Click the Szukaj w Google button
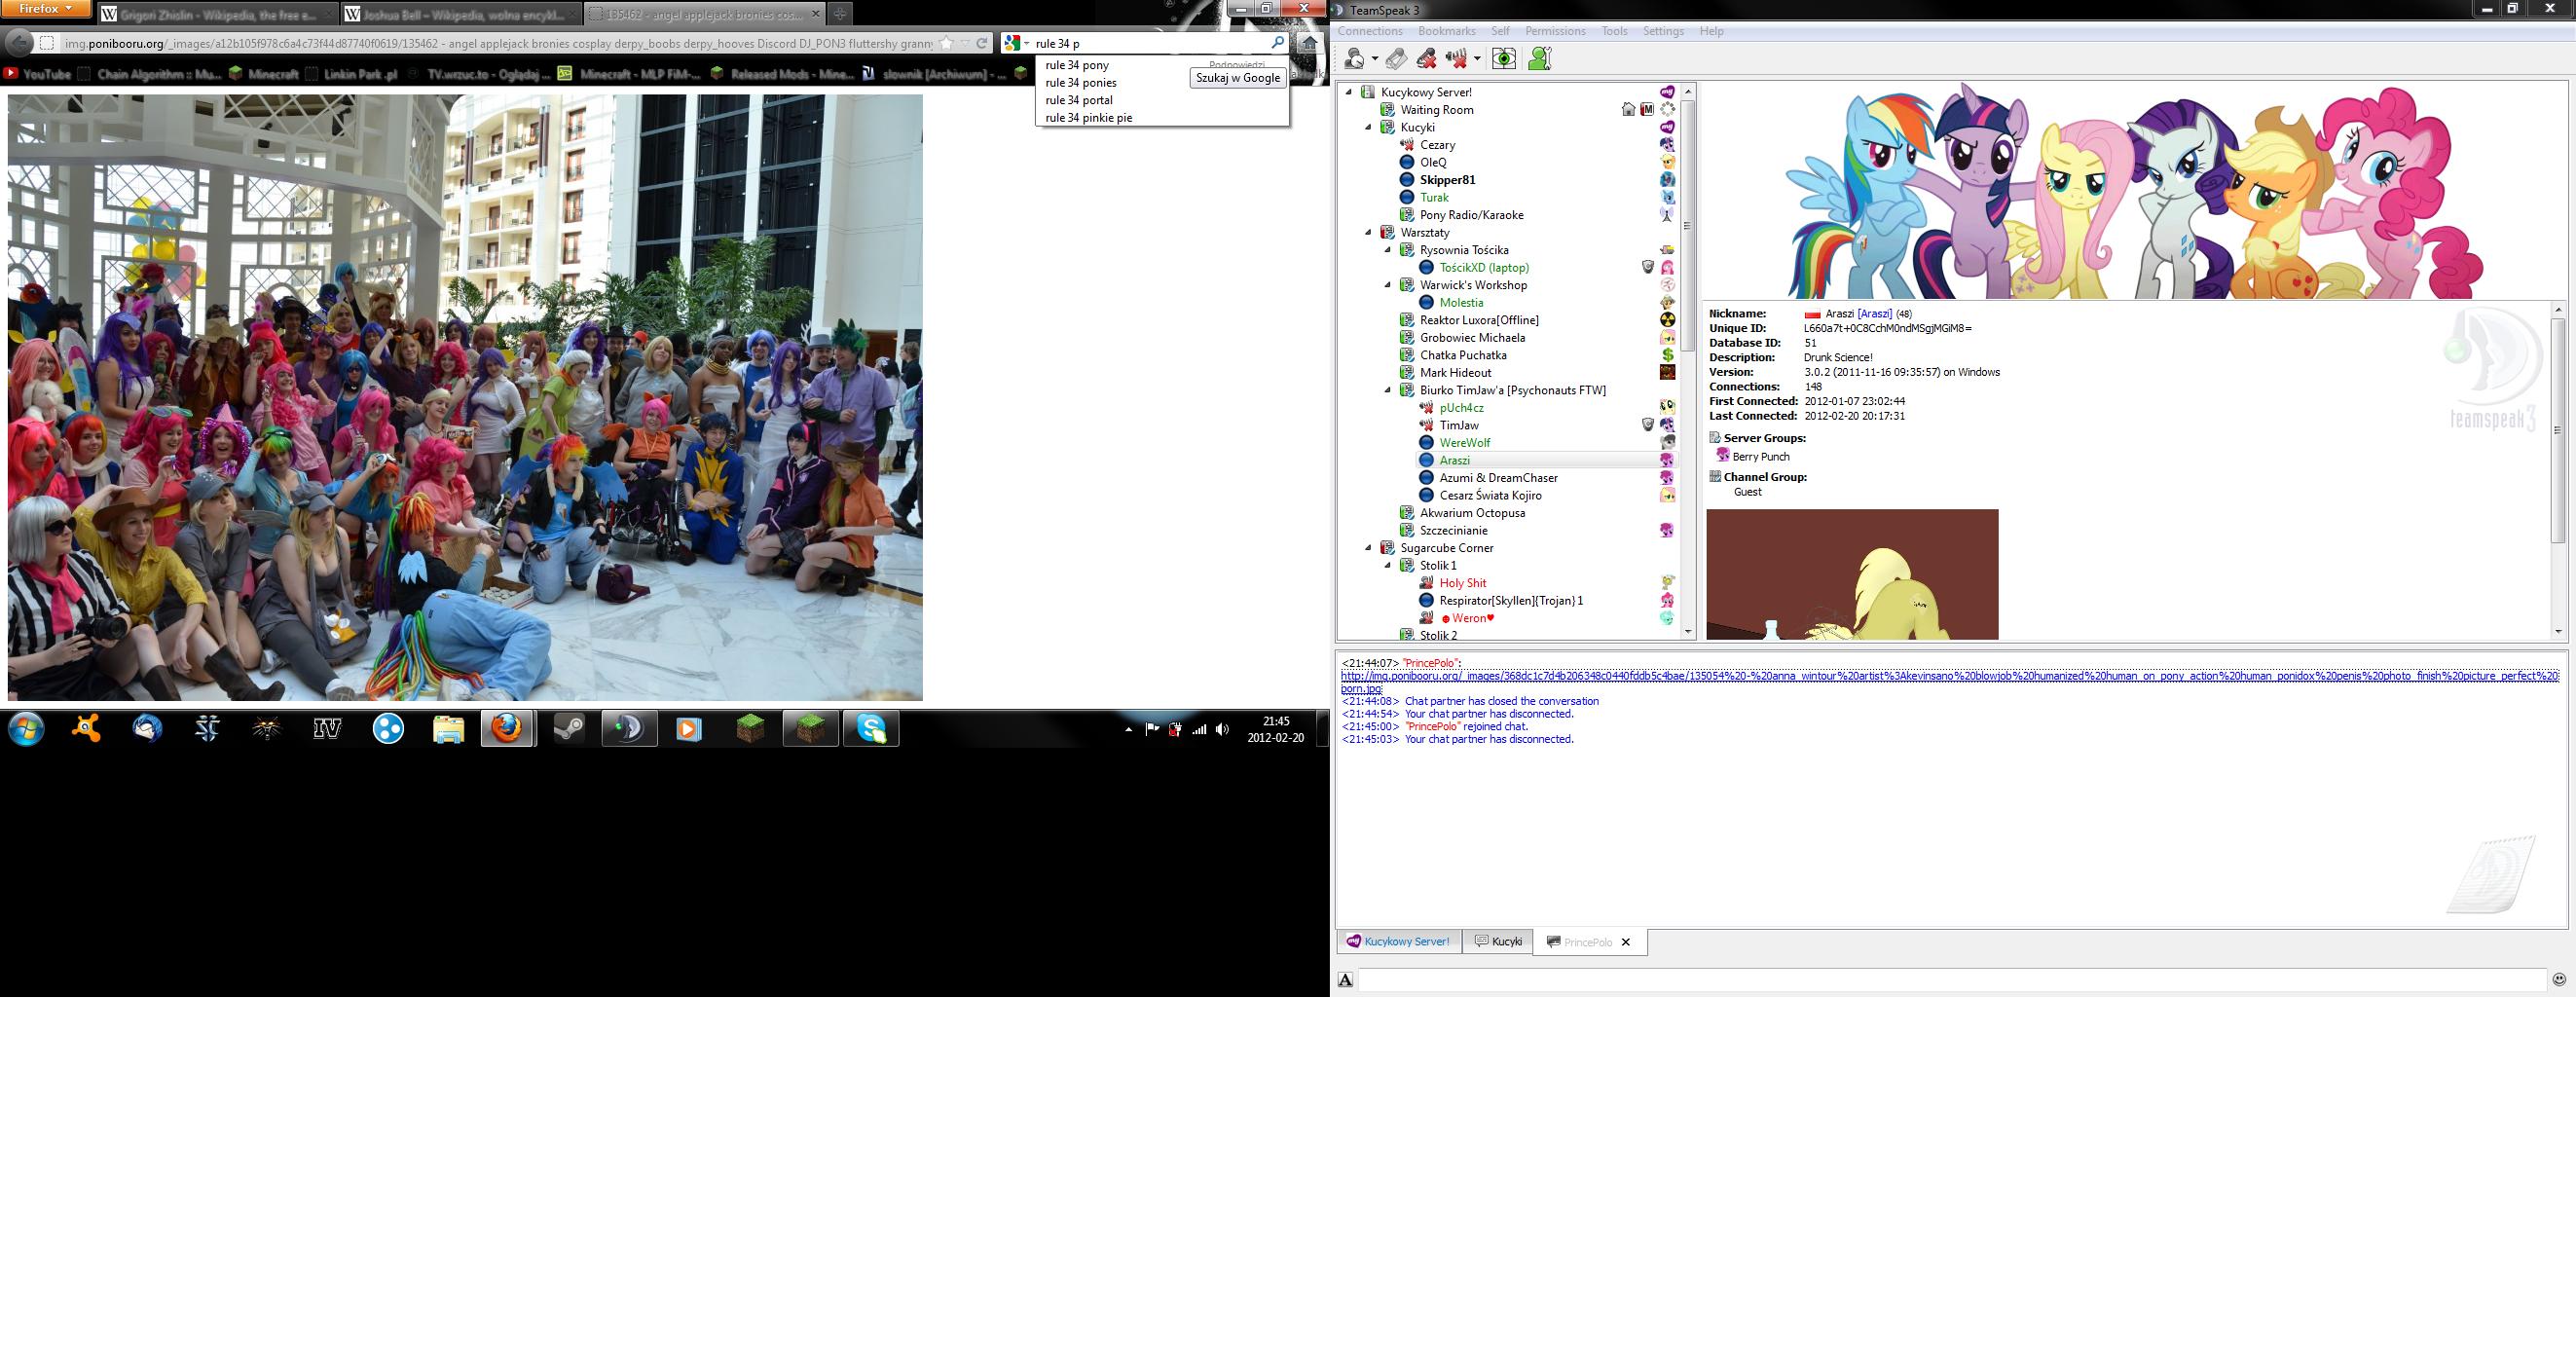Image resolution: width=2576 pixels, height=1367 pixels. pyautogui.click(x=1237, y=78)
